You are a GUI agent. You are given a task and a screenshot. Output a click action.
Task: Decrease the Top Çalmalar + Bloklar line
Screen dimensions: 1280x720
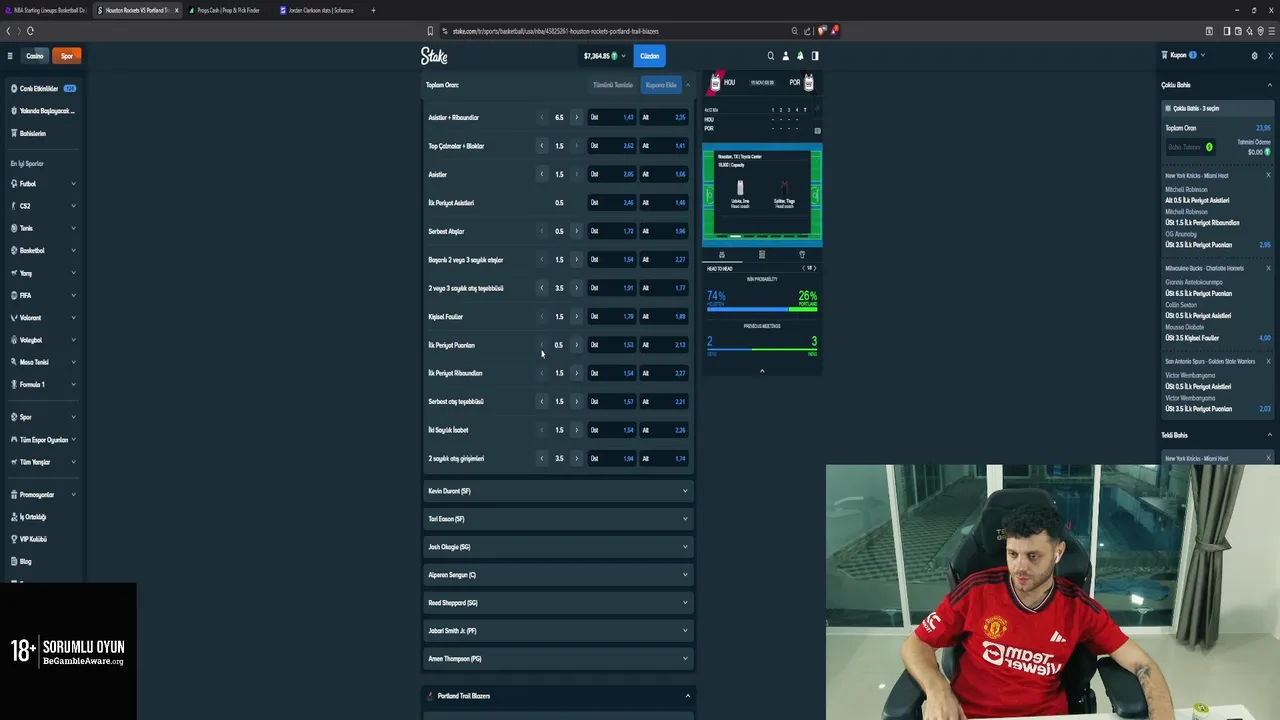click(x=542, y=146)
